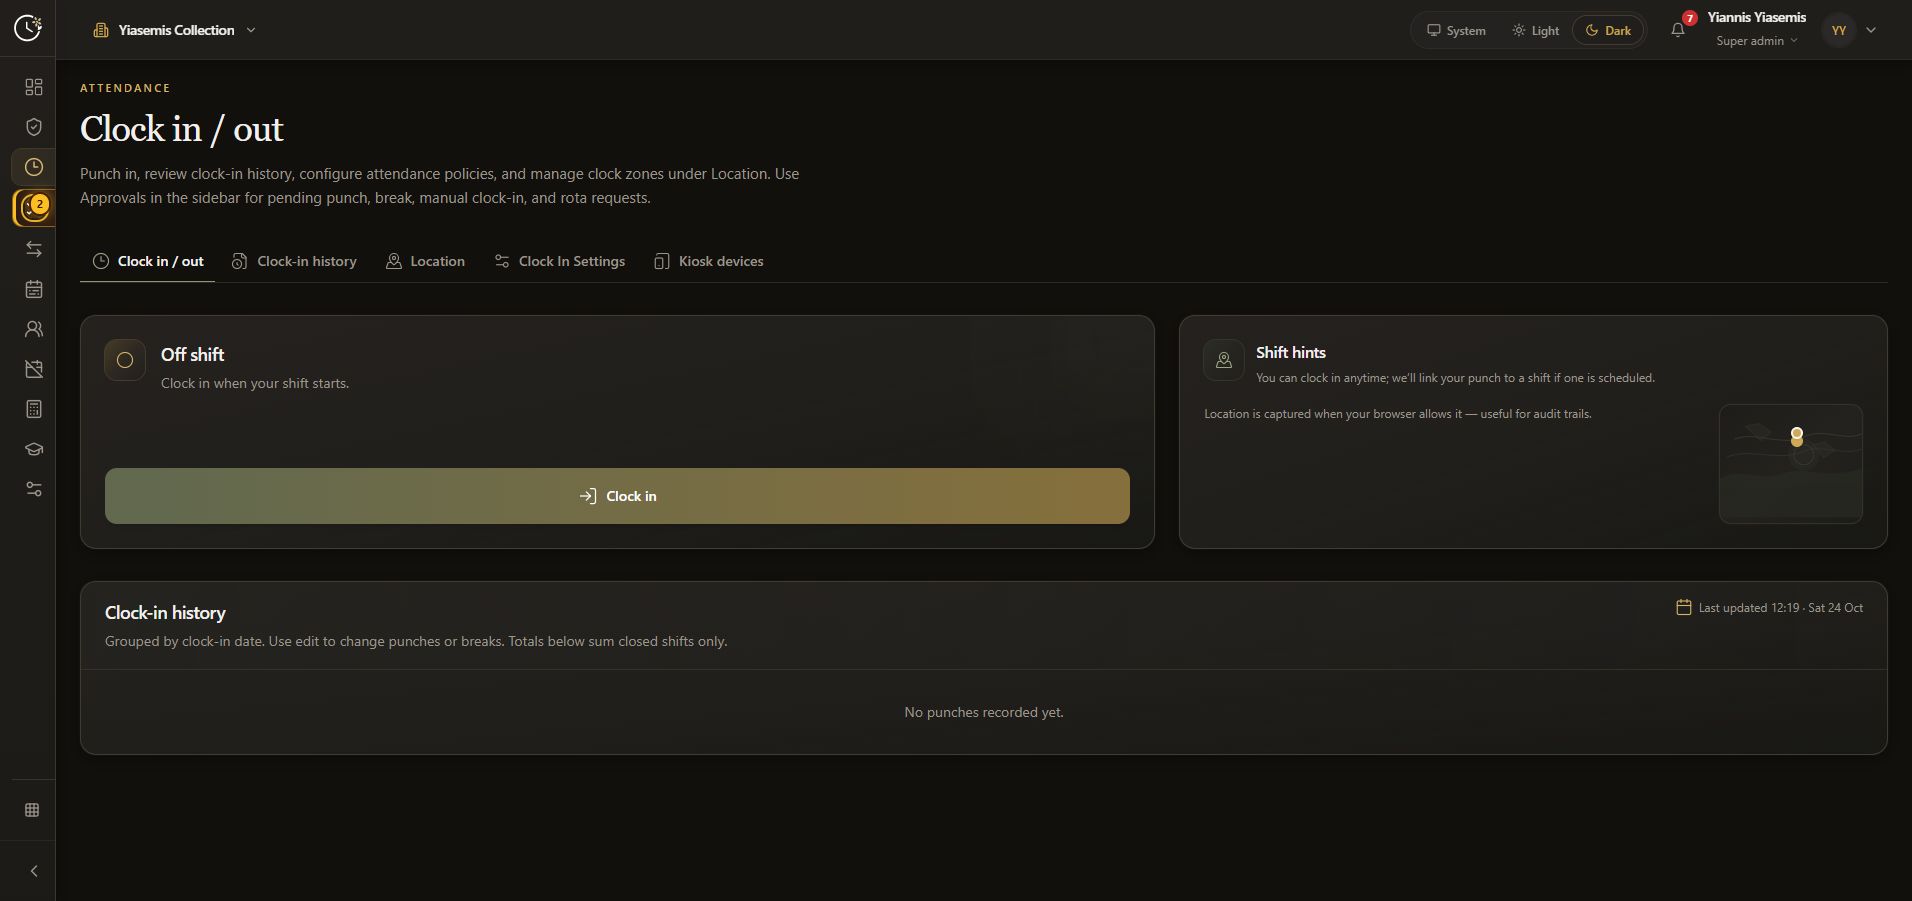Click the 'Yiannis Yiasemis' user name
Viewport: 1912px width, 901px height.
click(x=1757, y=18)
